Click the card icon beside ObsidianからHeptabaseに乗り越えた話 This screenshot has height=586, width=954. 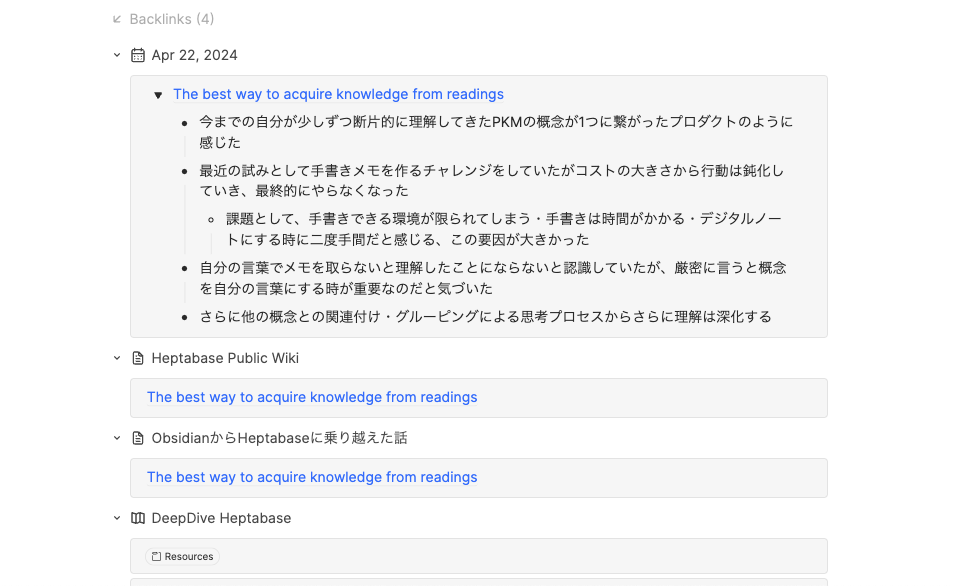click(x=138, y=438)
